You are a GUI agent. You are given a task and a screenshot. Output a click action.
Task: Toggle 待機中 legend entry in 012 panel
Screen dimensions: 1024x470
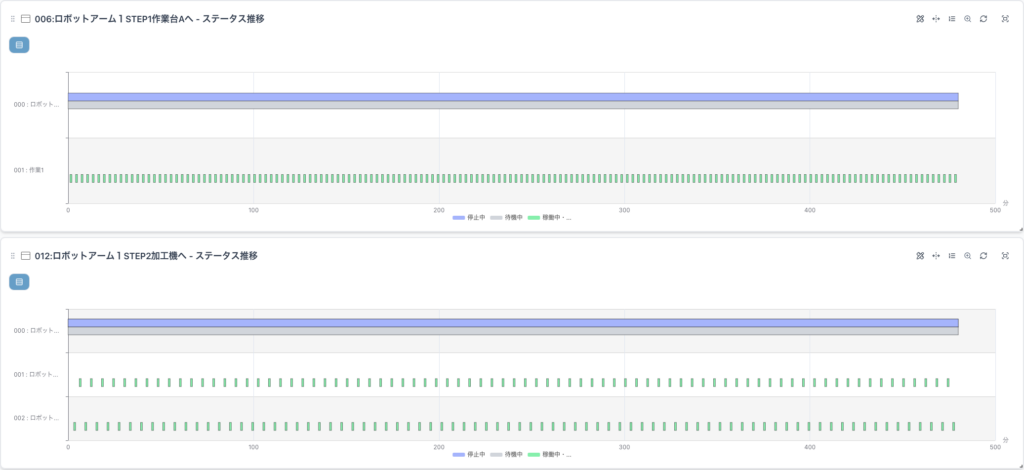[x=506, y=454]
